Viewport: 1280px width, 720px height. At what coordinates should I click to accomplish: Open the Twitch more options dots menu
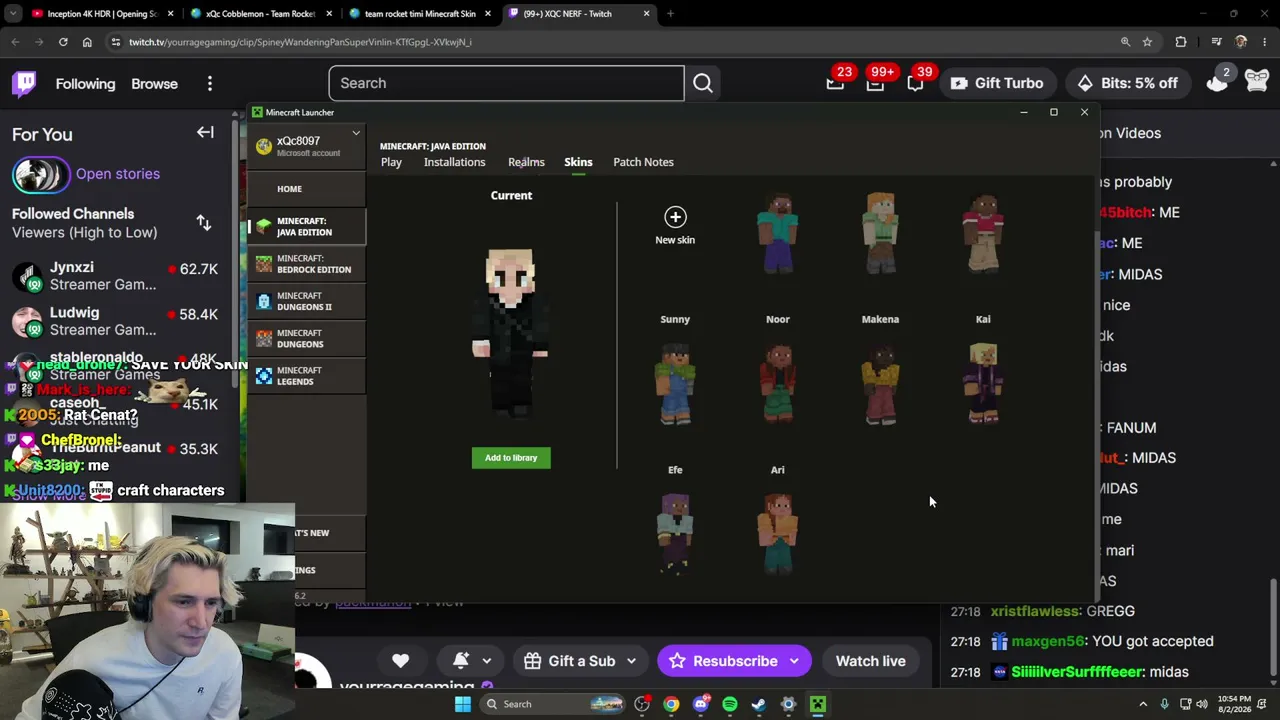pyautogui.click(x=210, y=84)
